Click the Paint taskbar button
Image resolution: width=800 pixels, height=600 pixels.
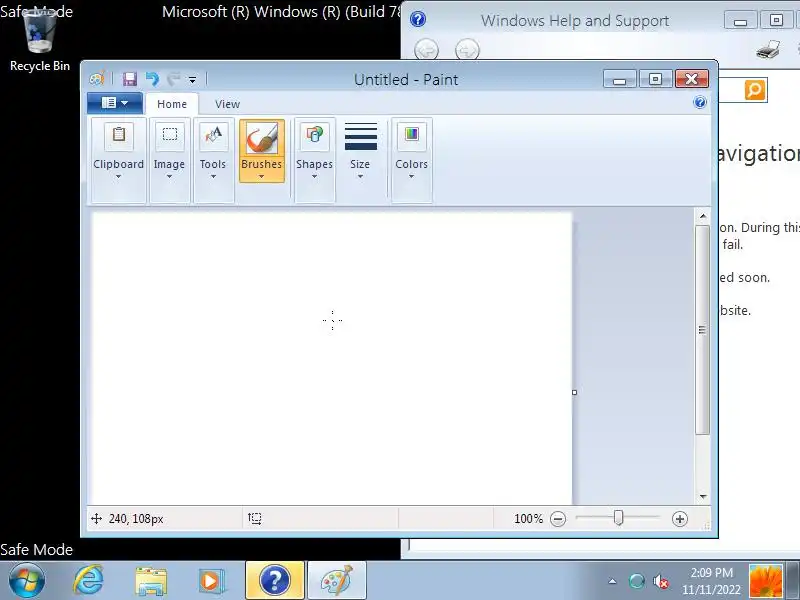(337, 581)
